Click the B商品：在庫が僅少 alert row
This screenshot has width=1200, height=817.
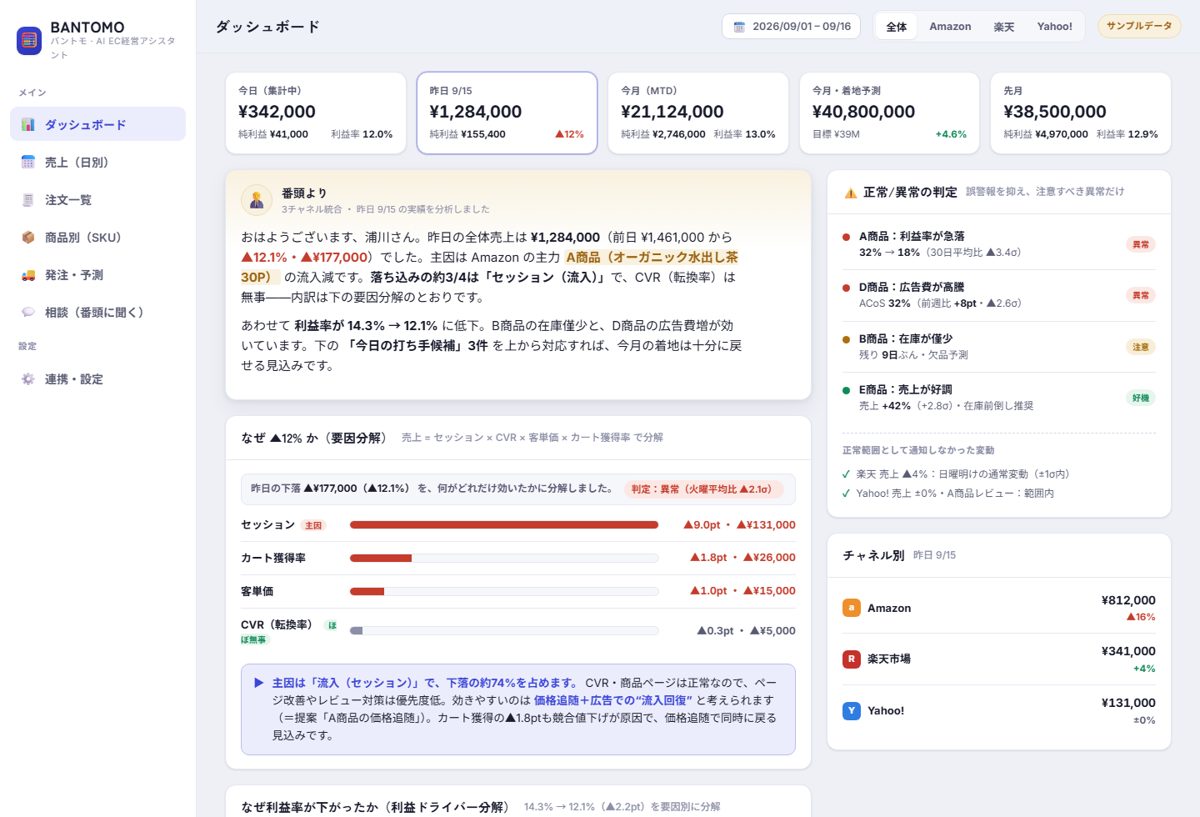point(999,347)
